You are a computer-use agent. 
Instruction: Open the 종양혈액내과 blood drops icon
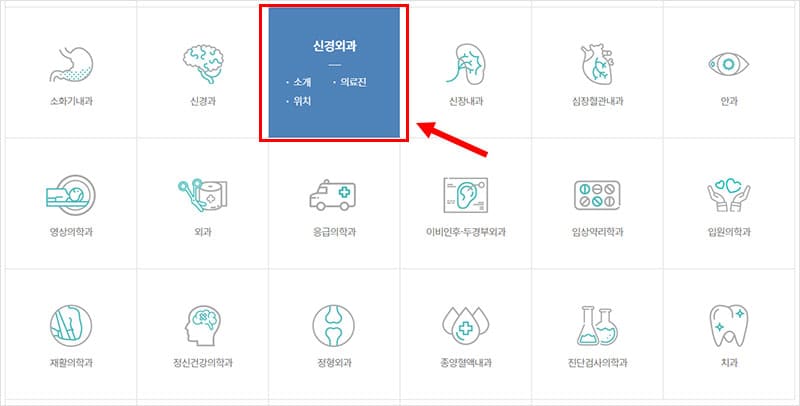click(x=466, y=326)
